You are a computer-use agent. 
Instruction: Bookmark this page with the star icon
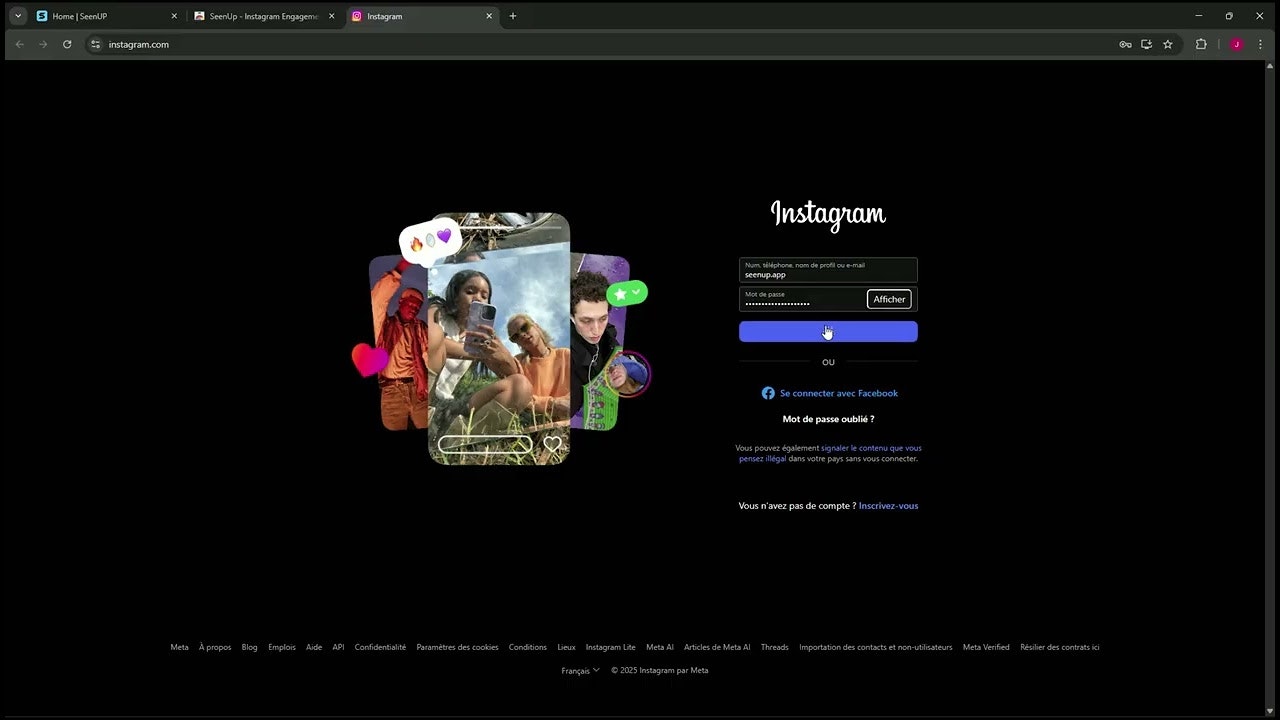1167,44
